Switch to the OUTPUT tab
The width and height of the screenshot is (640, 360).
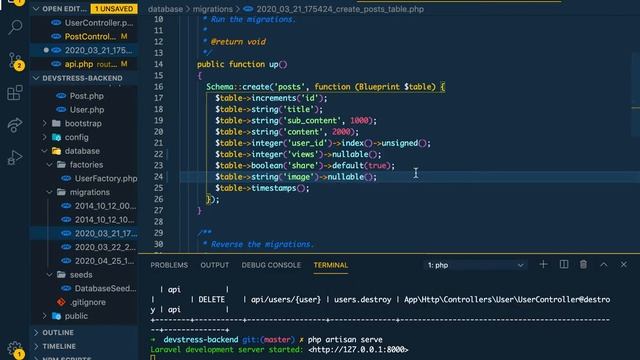214,265
